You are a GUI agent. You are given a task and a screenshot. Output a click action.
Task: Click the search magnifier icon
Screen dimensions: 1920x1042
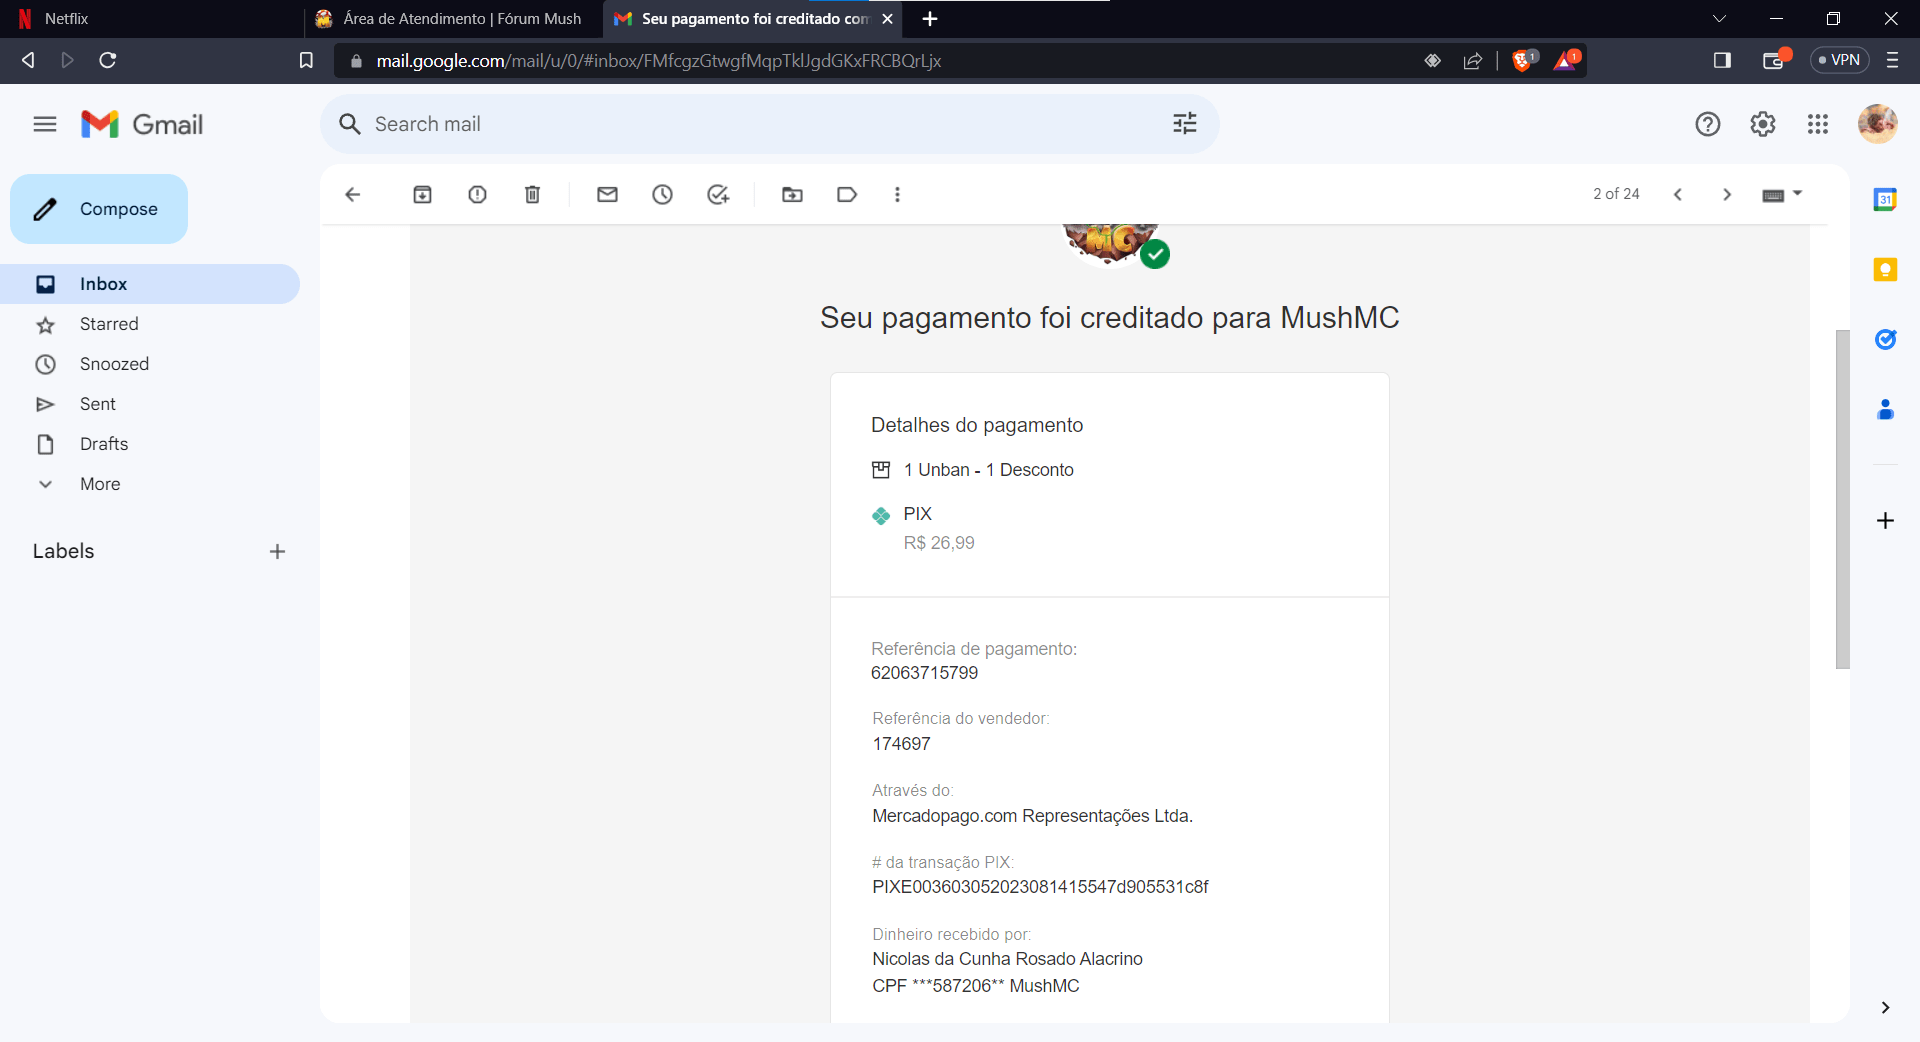coord(349,124)
